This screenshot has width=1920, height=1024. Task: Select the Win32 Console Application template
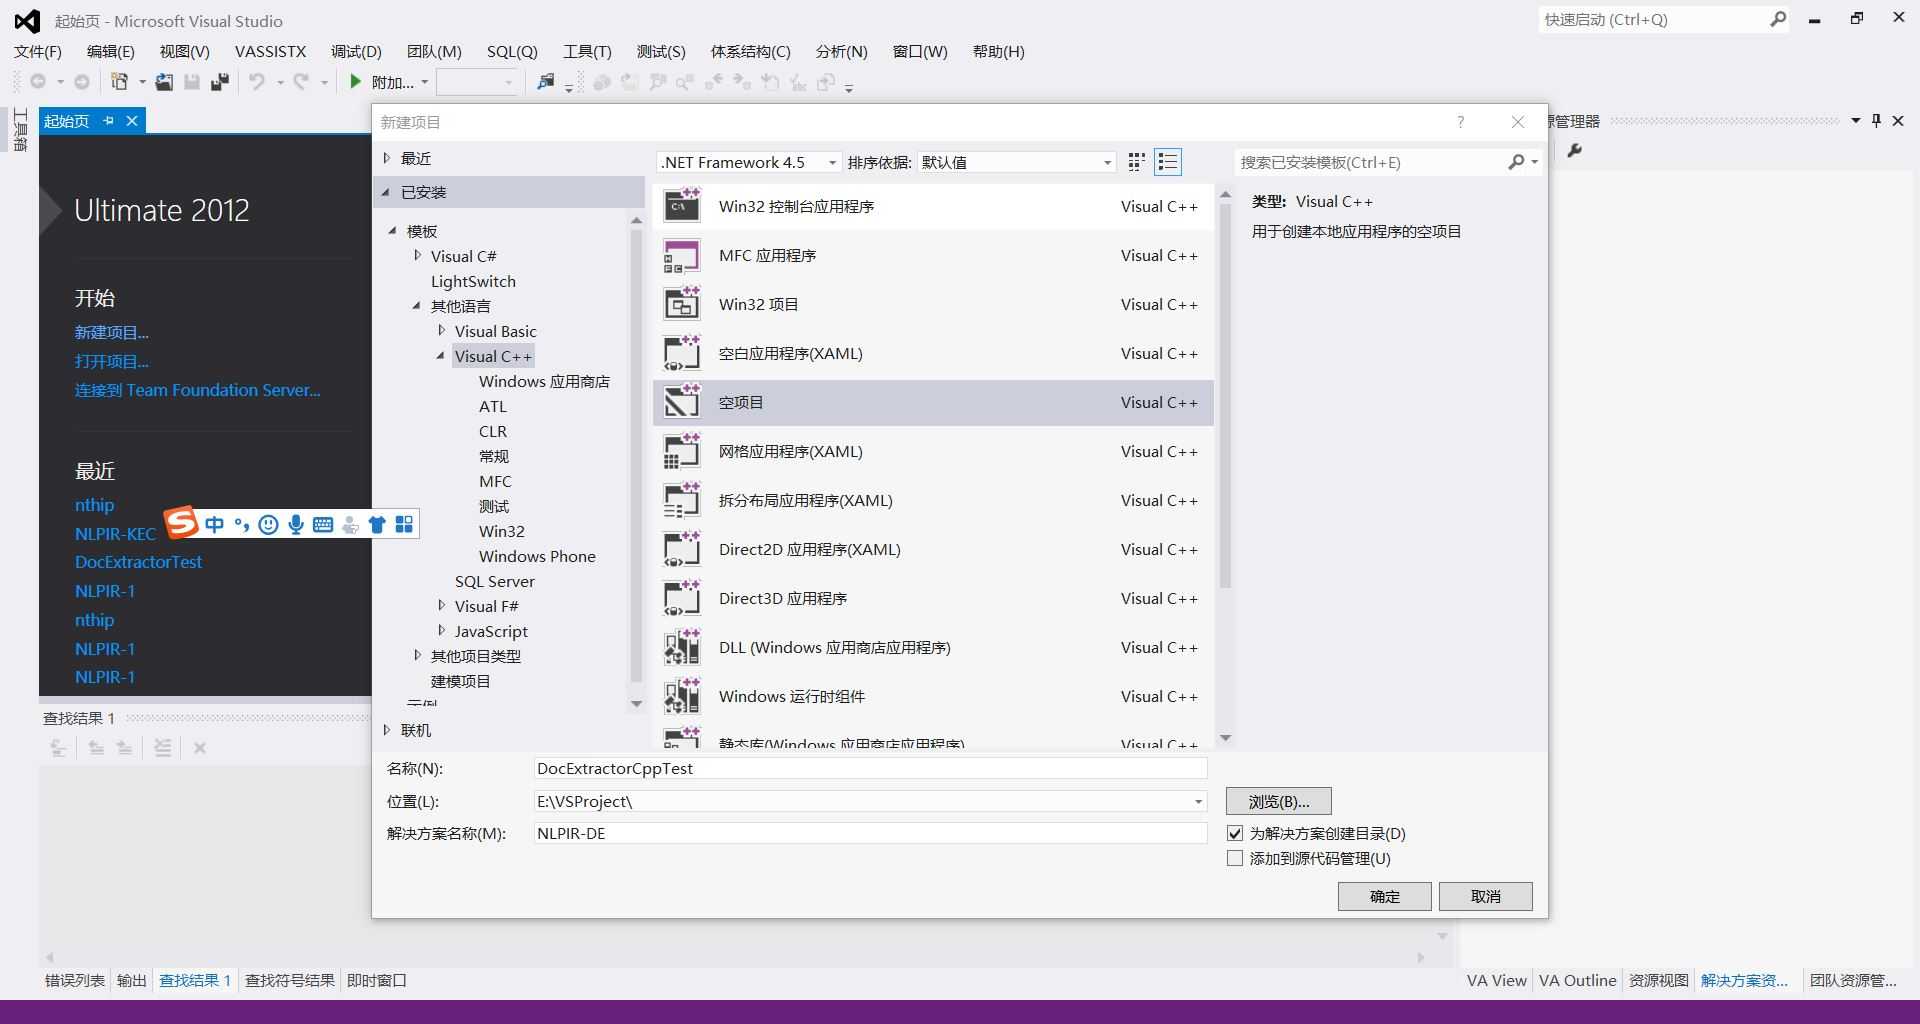click(933, 207)
